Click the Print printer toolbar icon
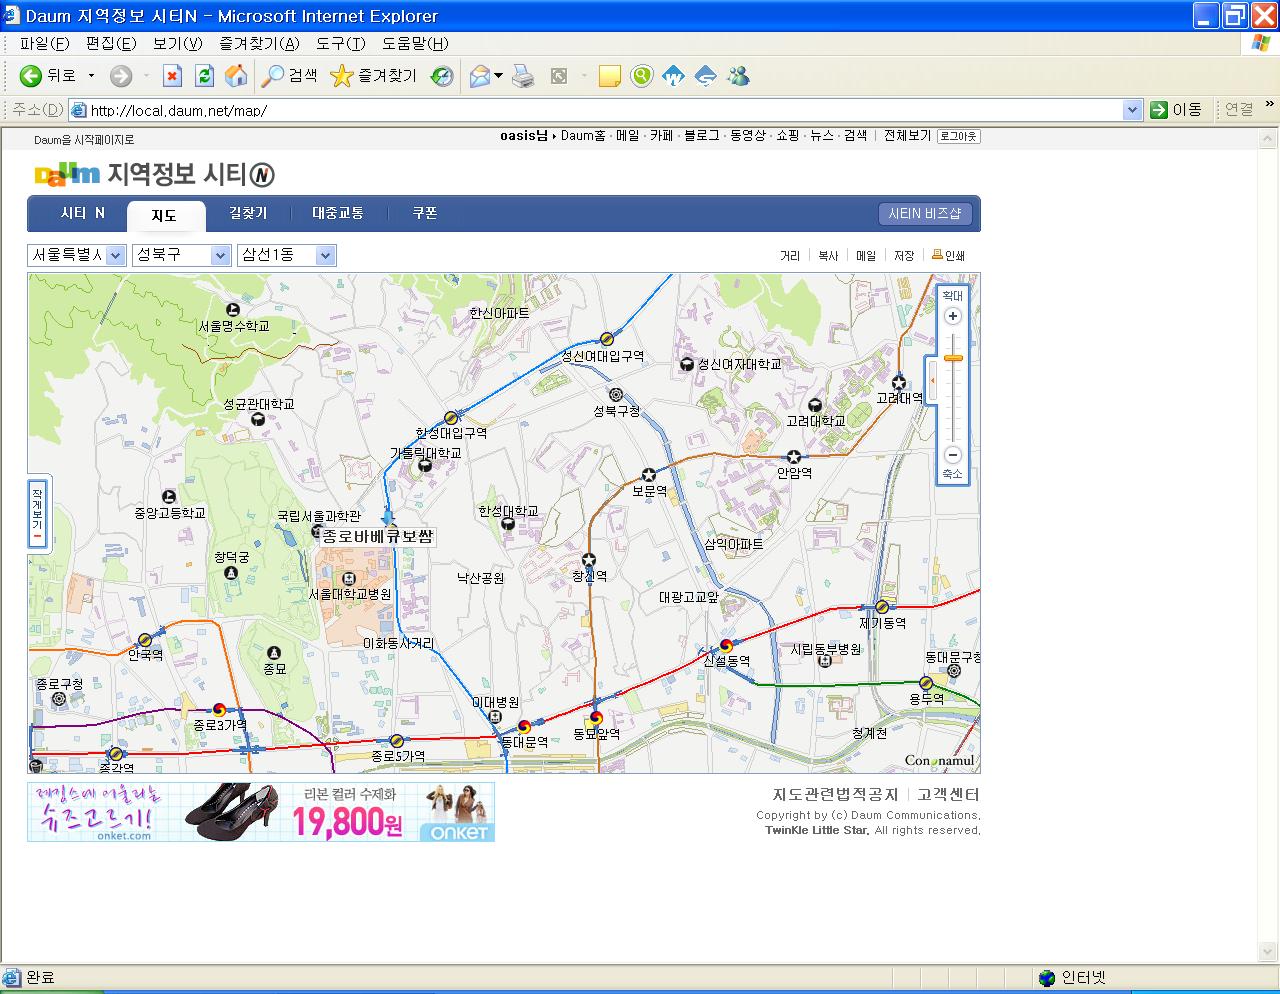Screen dimensions: 1280x994 click(x=523, y=76)
